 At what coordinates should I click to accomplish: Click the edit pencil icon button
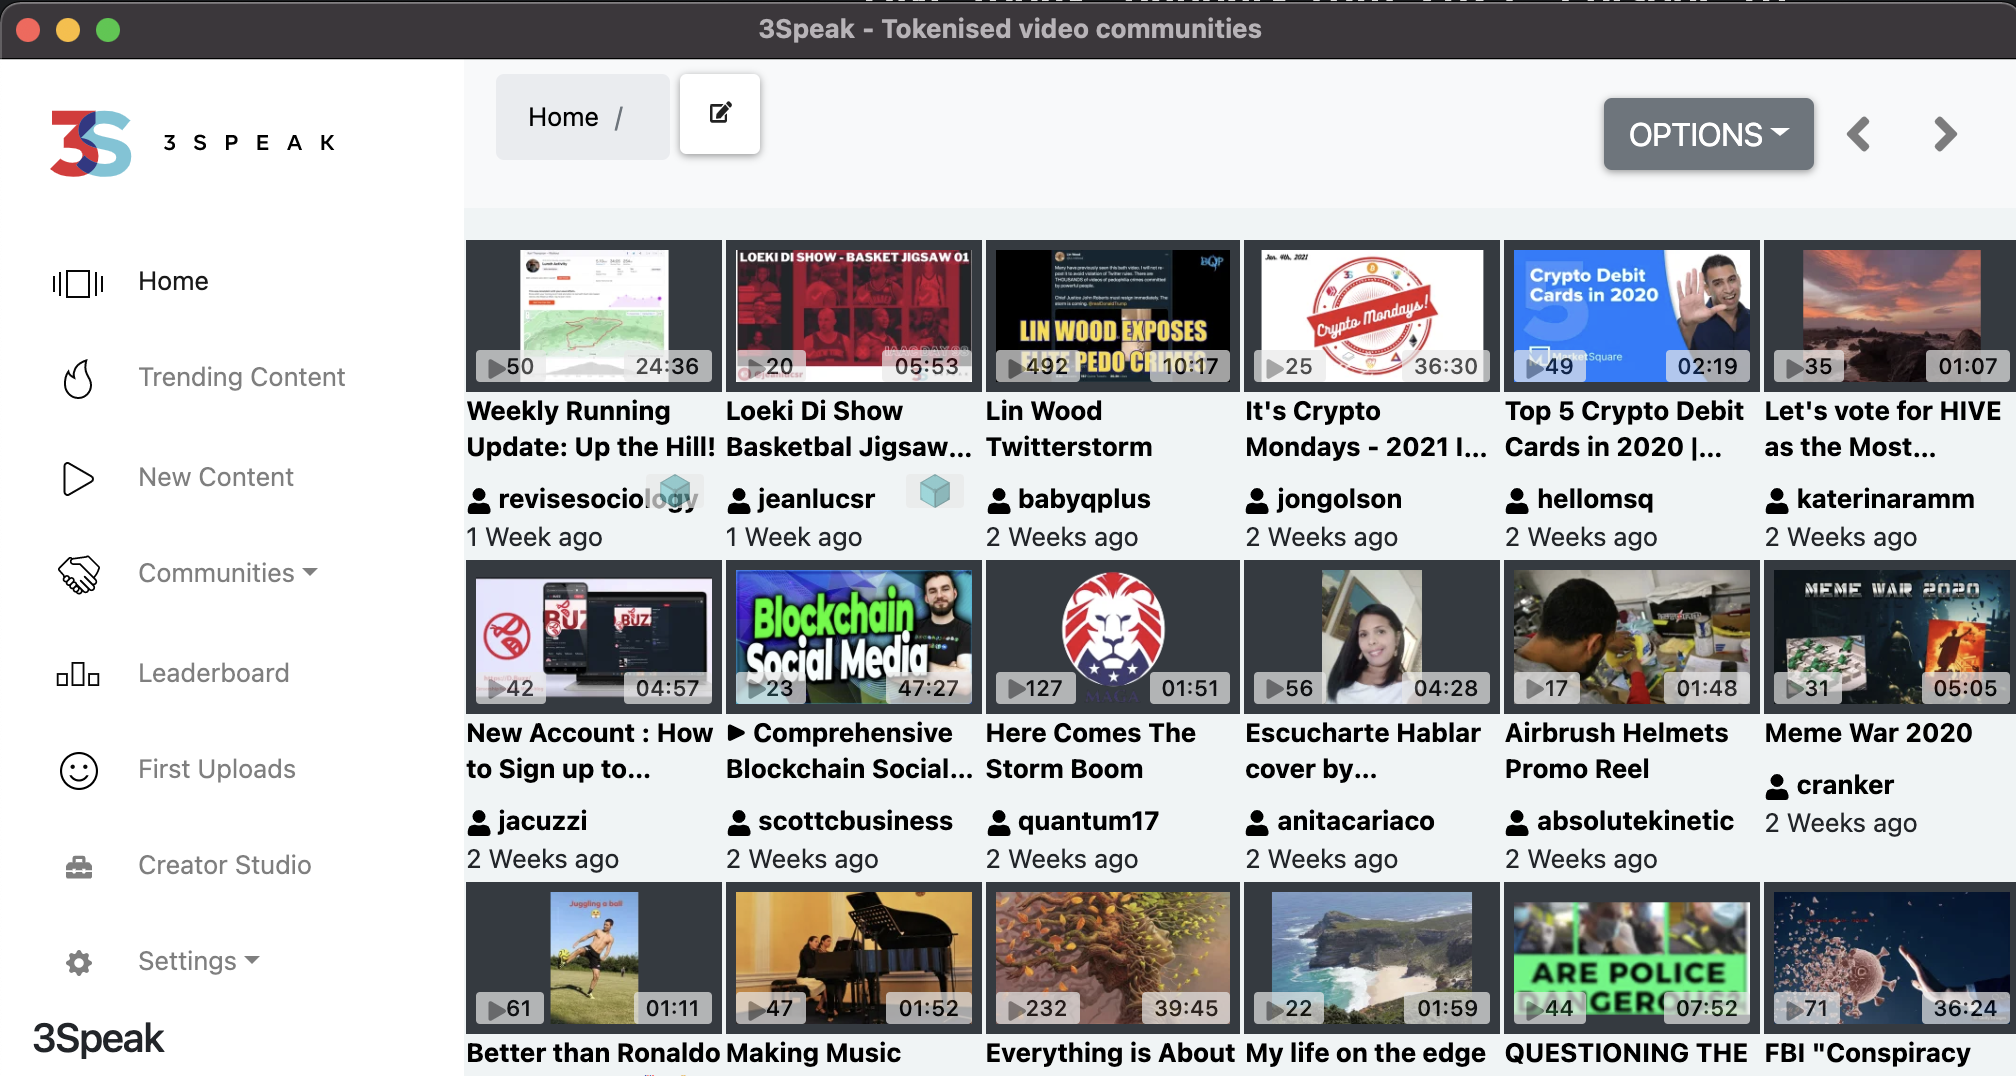[x=720, y=113]
